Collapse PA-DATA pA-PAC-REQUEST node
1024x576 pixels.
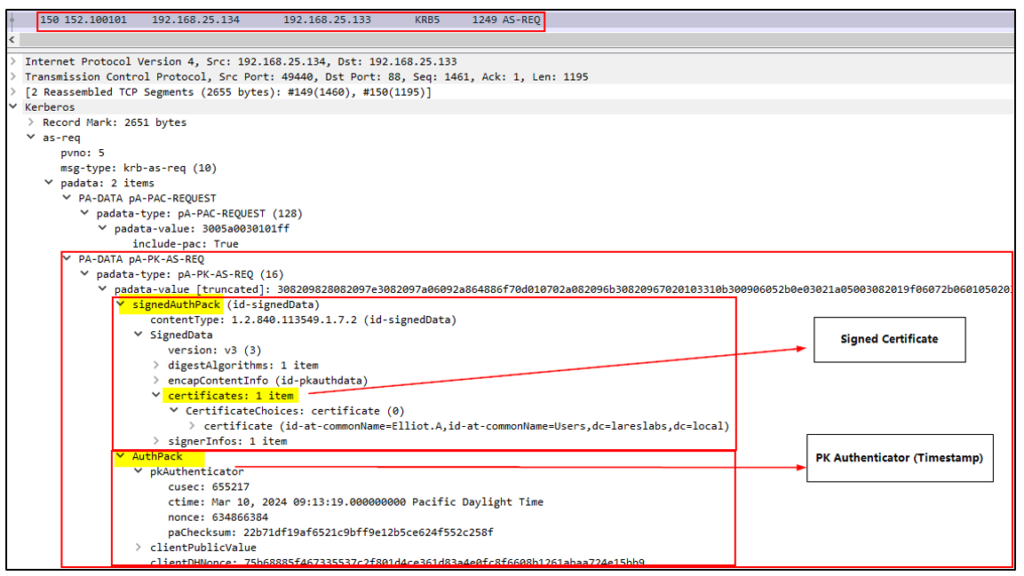[x=67, y=198]
